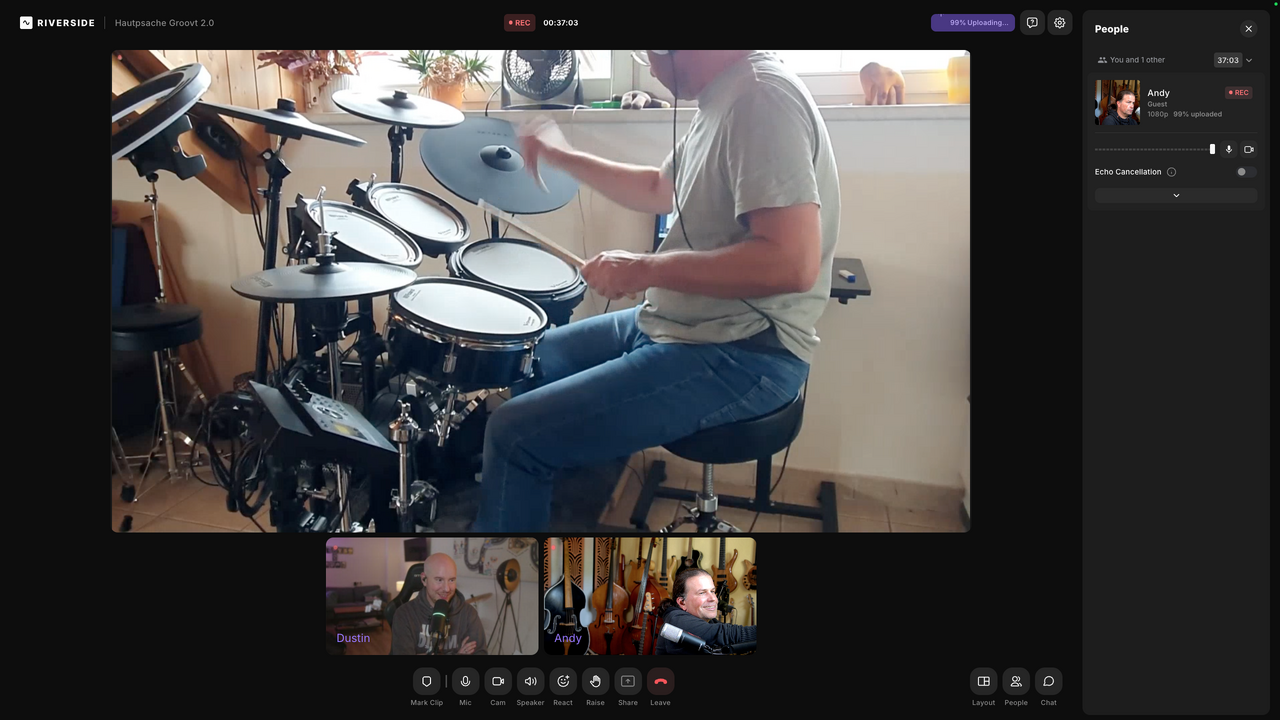The width and height of the screenshot is (1280, 720).
Task: Open the settings gear in header
Action: tap(1060, 22)
